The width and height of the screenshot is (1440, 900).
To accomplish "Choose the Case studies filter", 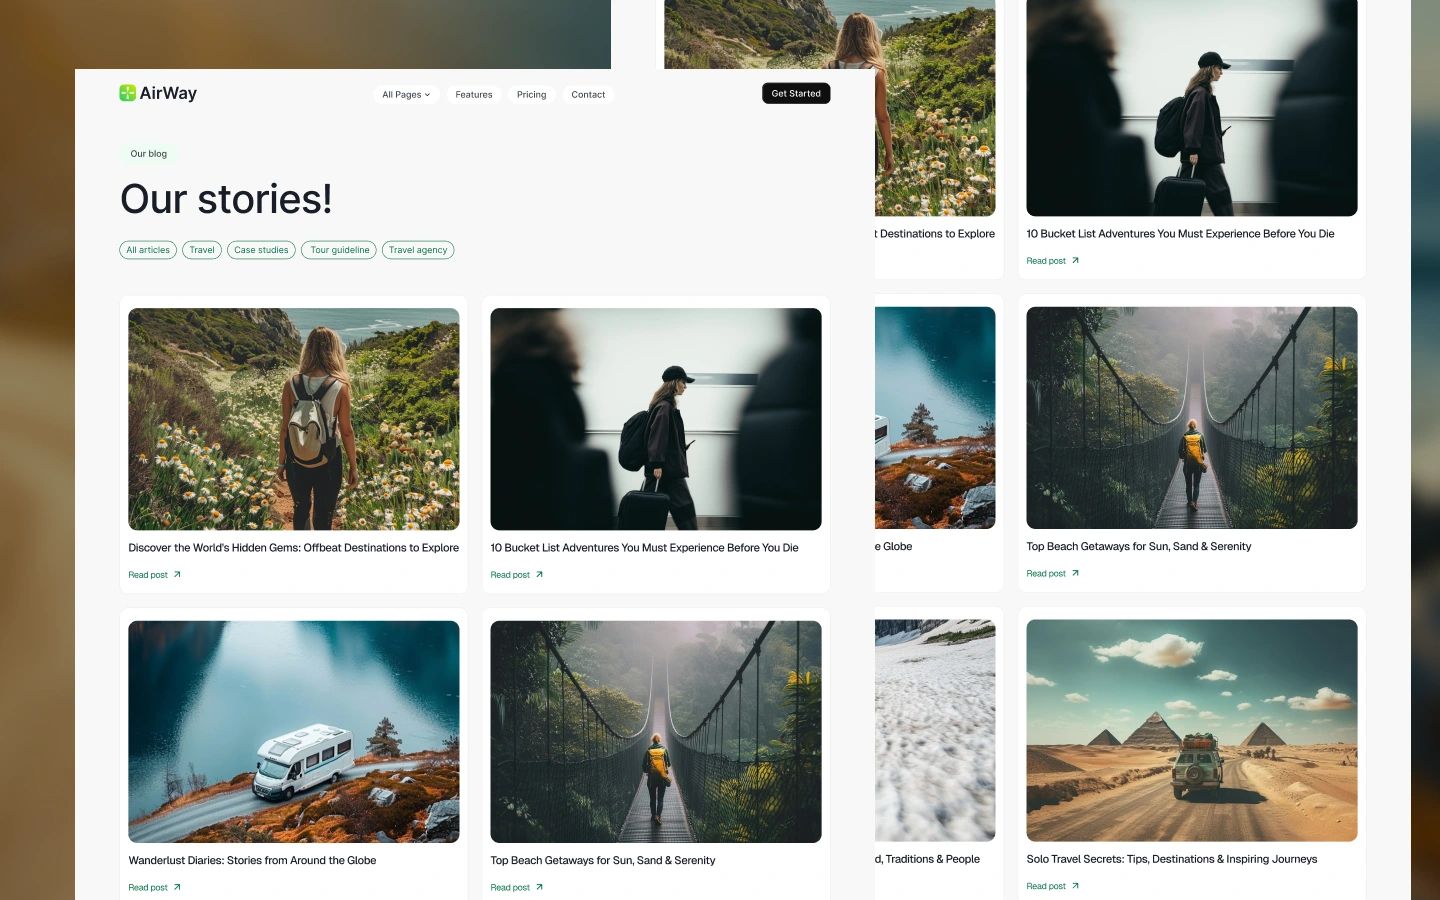I will (261, 250).
